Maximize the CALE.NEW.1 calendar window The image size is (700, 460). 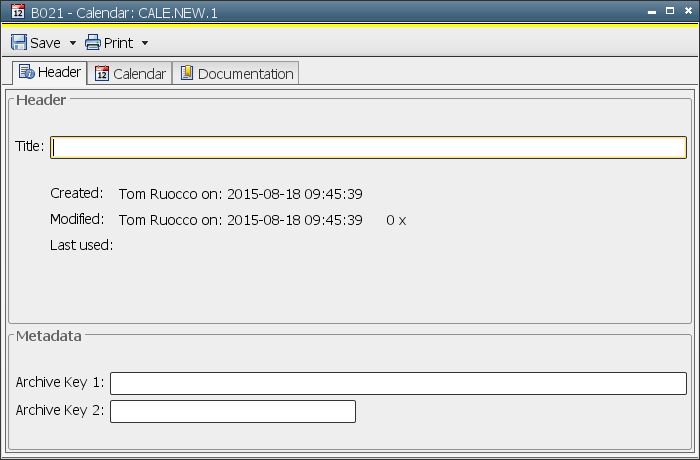pyautogui.click(x=670, y=12)
